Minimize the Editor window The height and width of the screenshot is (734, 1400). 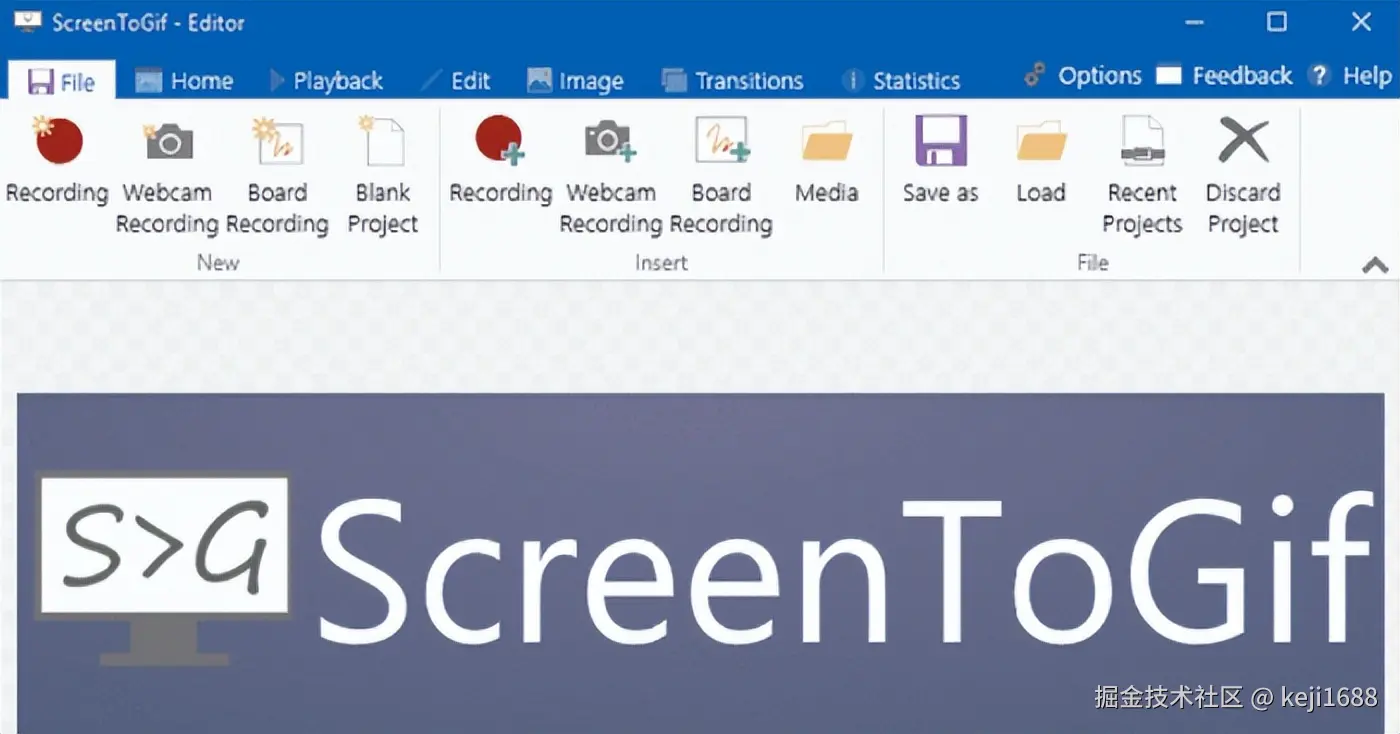click(x=1192, y=22)
